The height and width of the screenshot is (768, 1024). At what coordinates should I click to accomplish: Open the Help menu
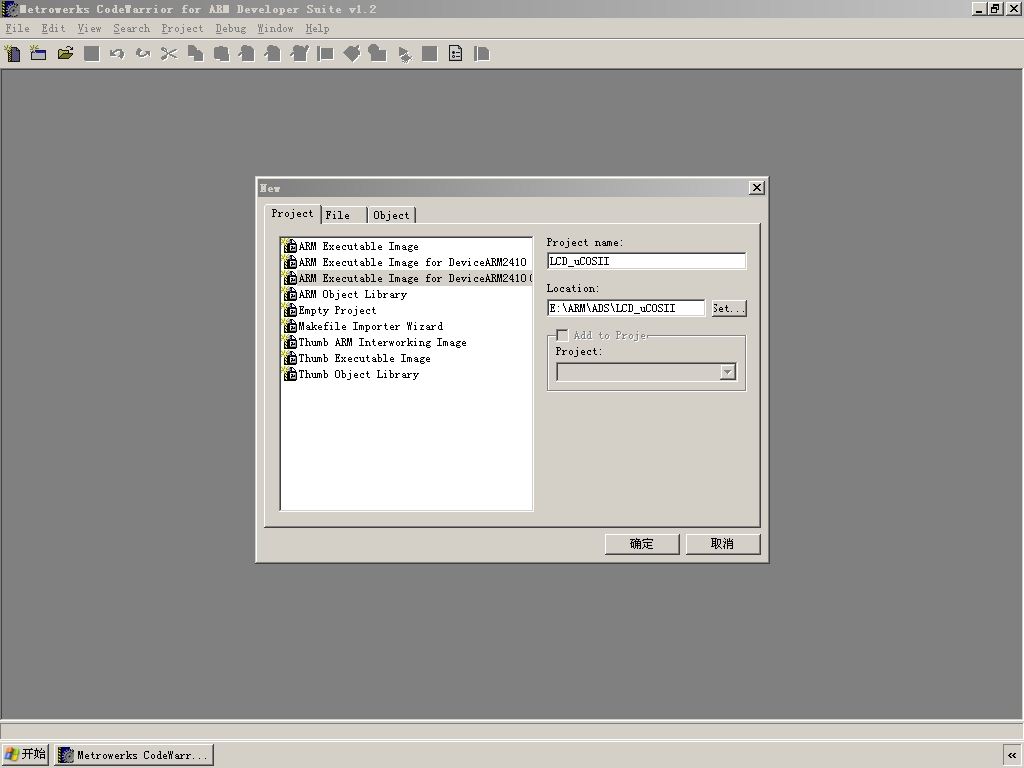[317, 28]
